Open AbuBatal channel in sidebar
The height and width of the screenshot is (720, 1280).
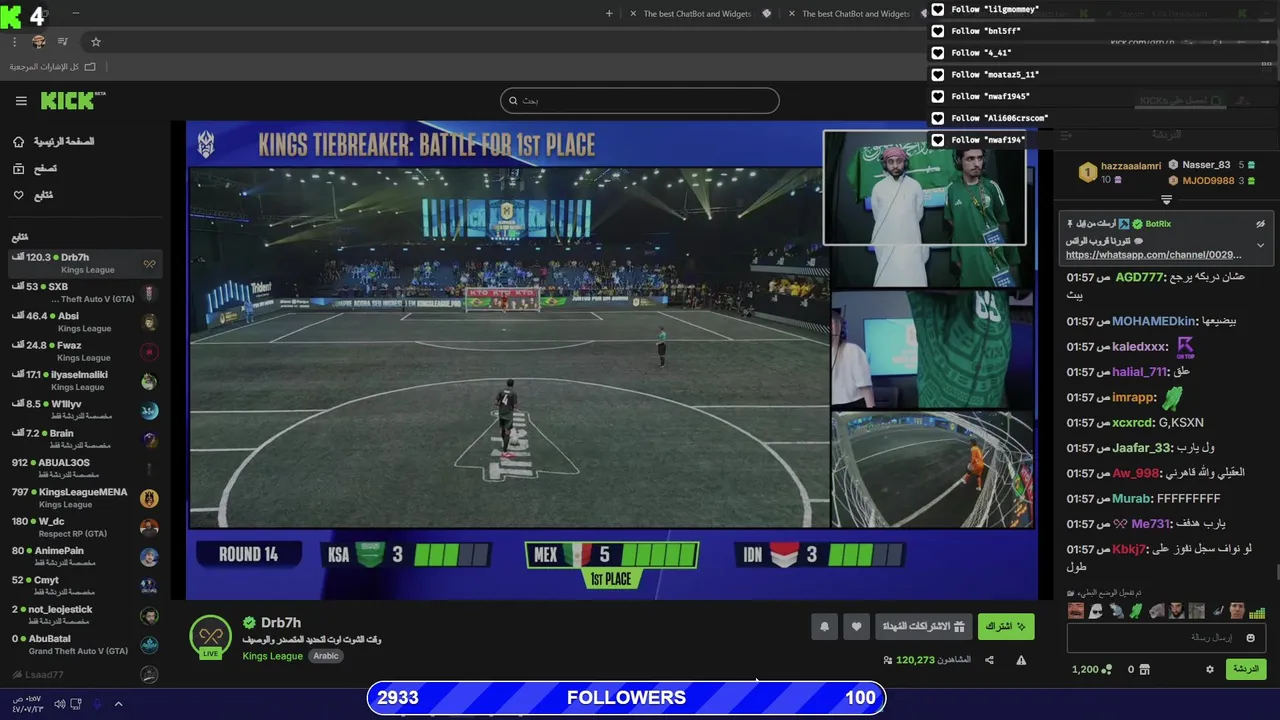click(x=84, y=645)
